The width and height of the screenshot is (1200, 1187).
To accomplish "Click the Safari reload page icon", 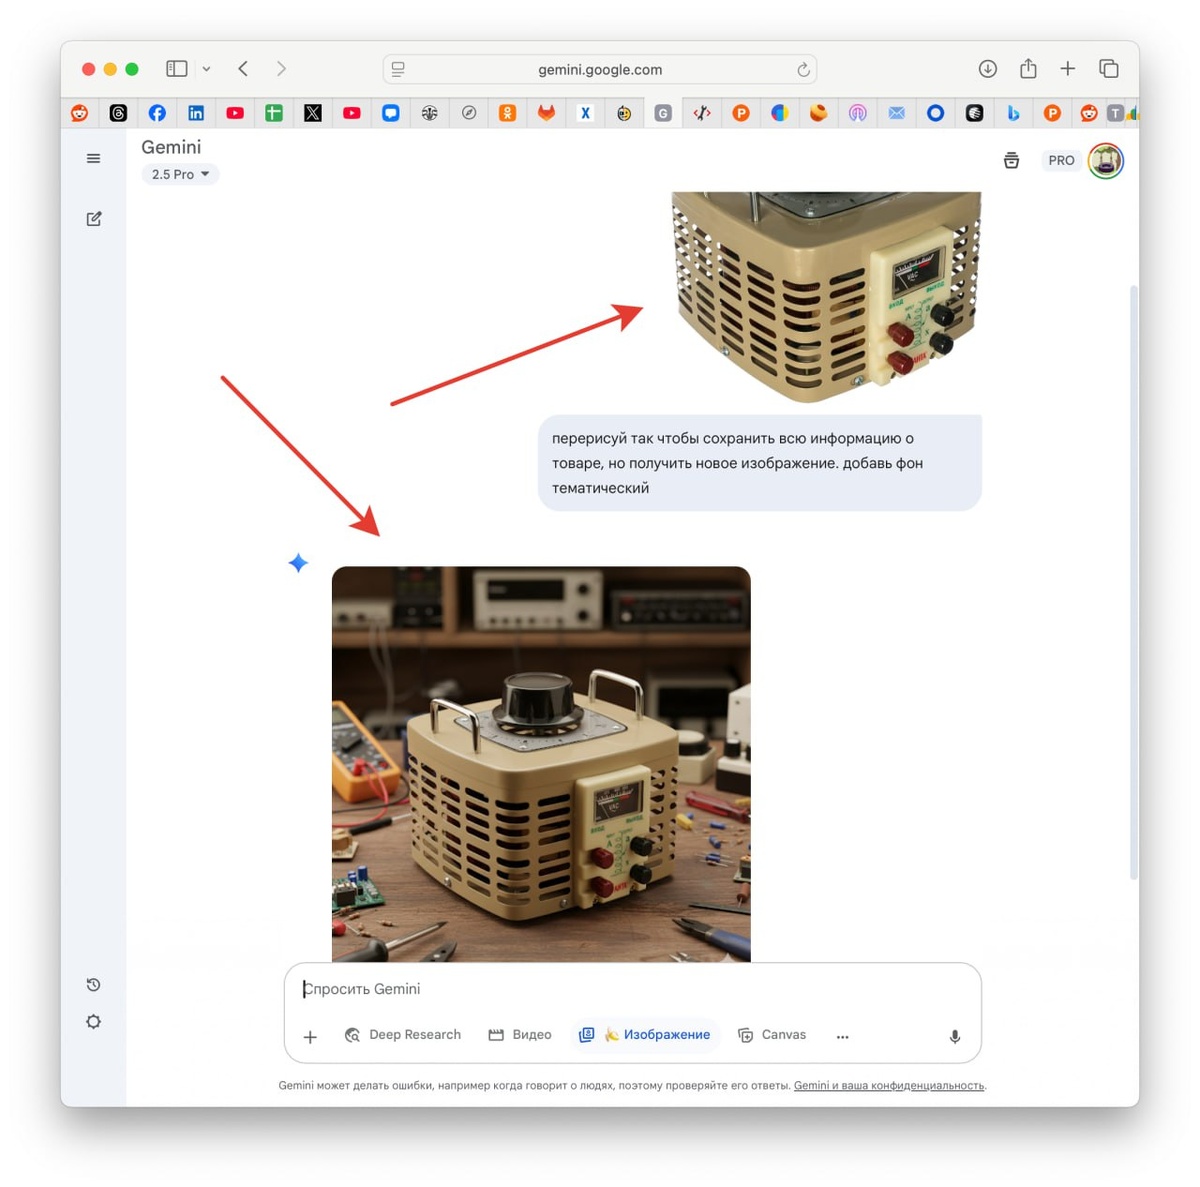I will coord(803,69).
